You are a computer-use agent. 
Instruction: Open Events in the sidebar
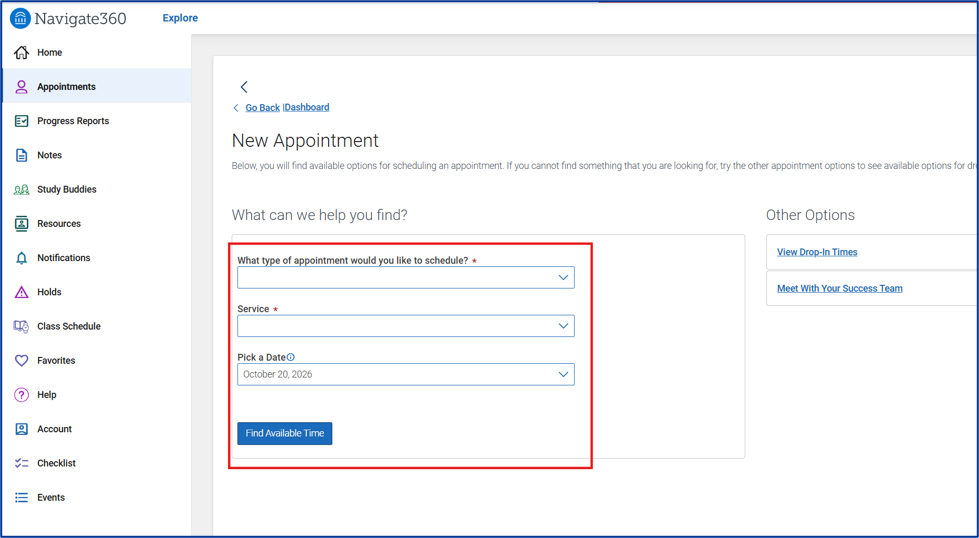pyautogui.click(x=96, y=497)
